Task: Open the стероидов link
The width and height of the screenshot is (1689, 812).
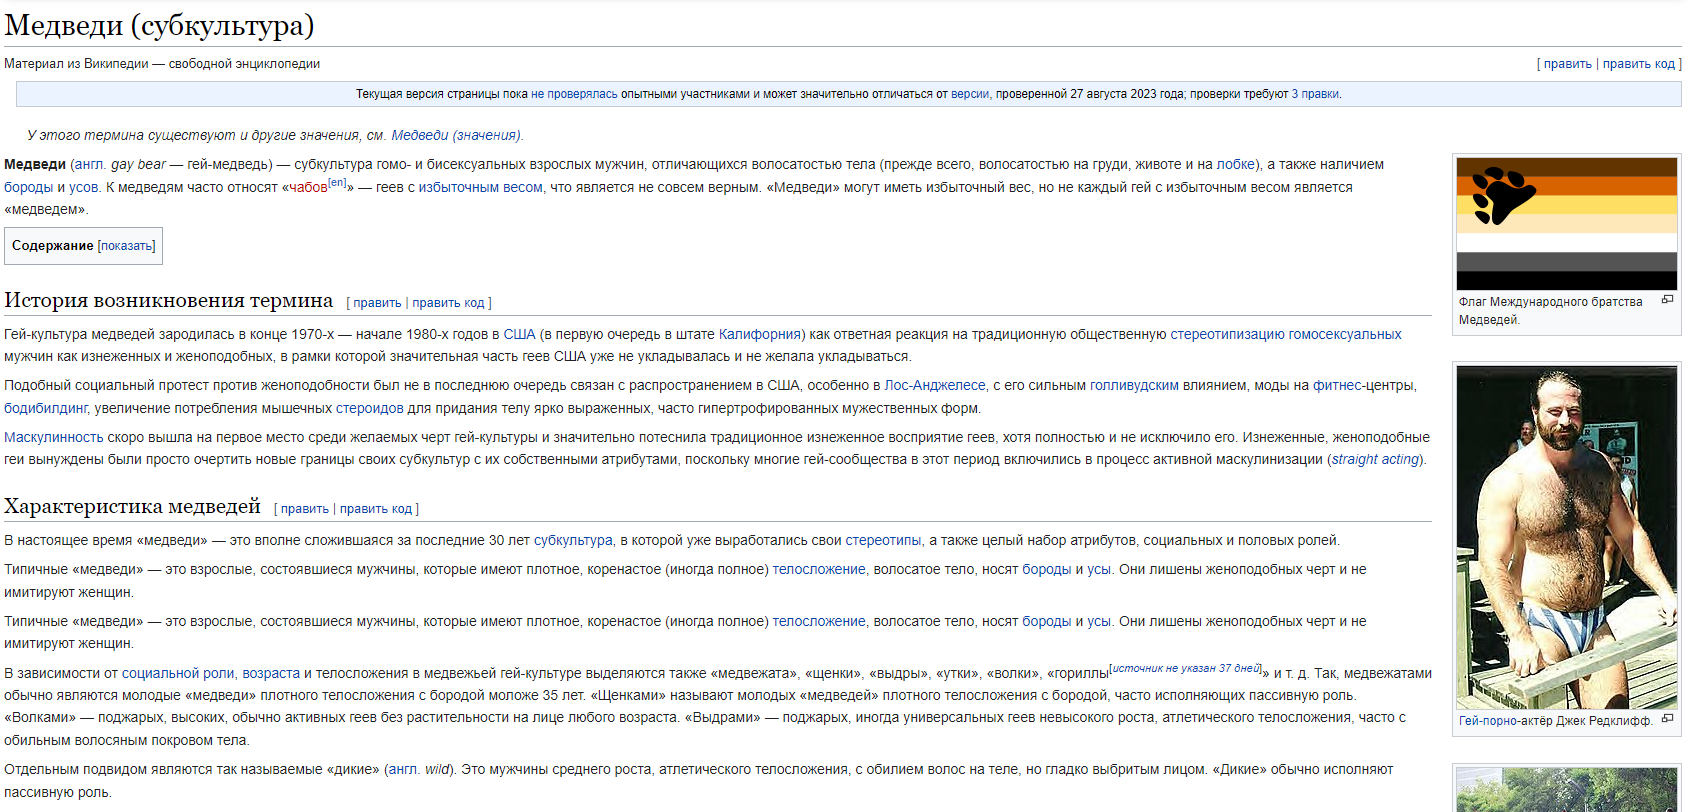Action: coord(370,408)
